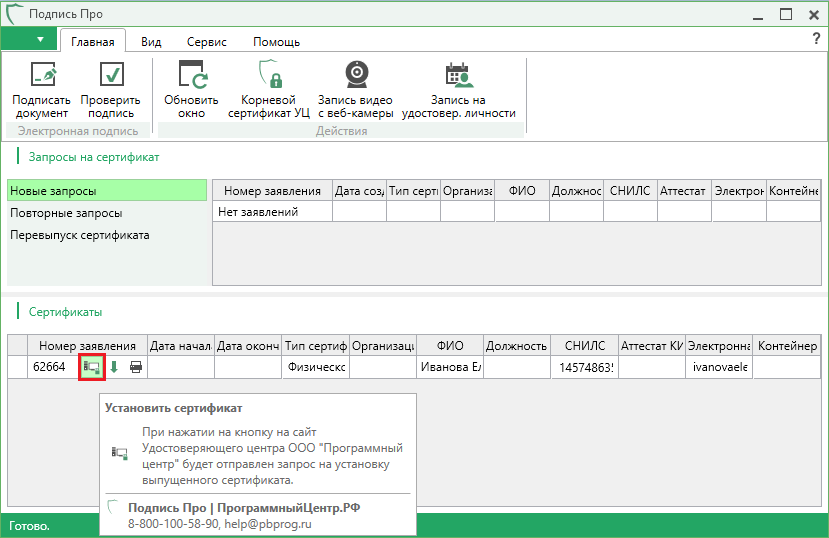Screen dimensions: 829x538
Task: Open the help question mark icon
Action: 816,38
